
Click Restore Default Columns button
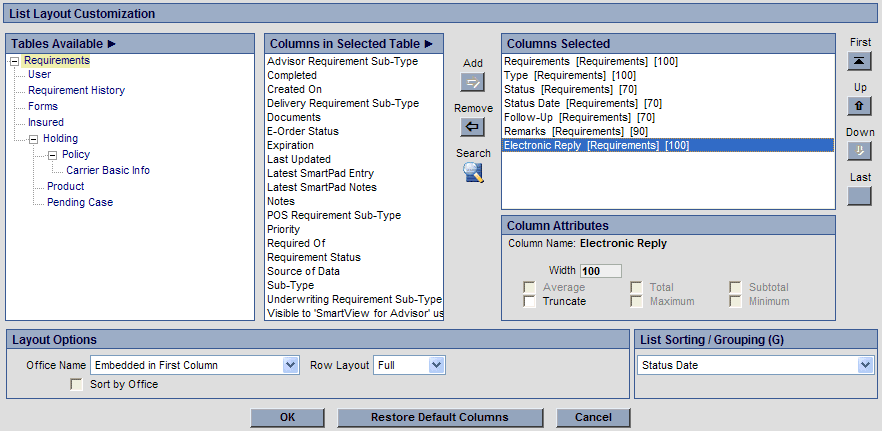pos(439,417)
